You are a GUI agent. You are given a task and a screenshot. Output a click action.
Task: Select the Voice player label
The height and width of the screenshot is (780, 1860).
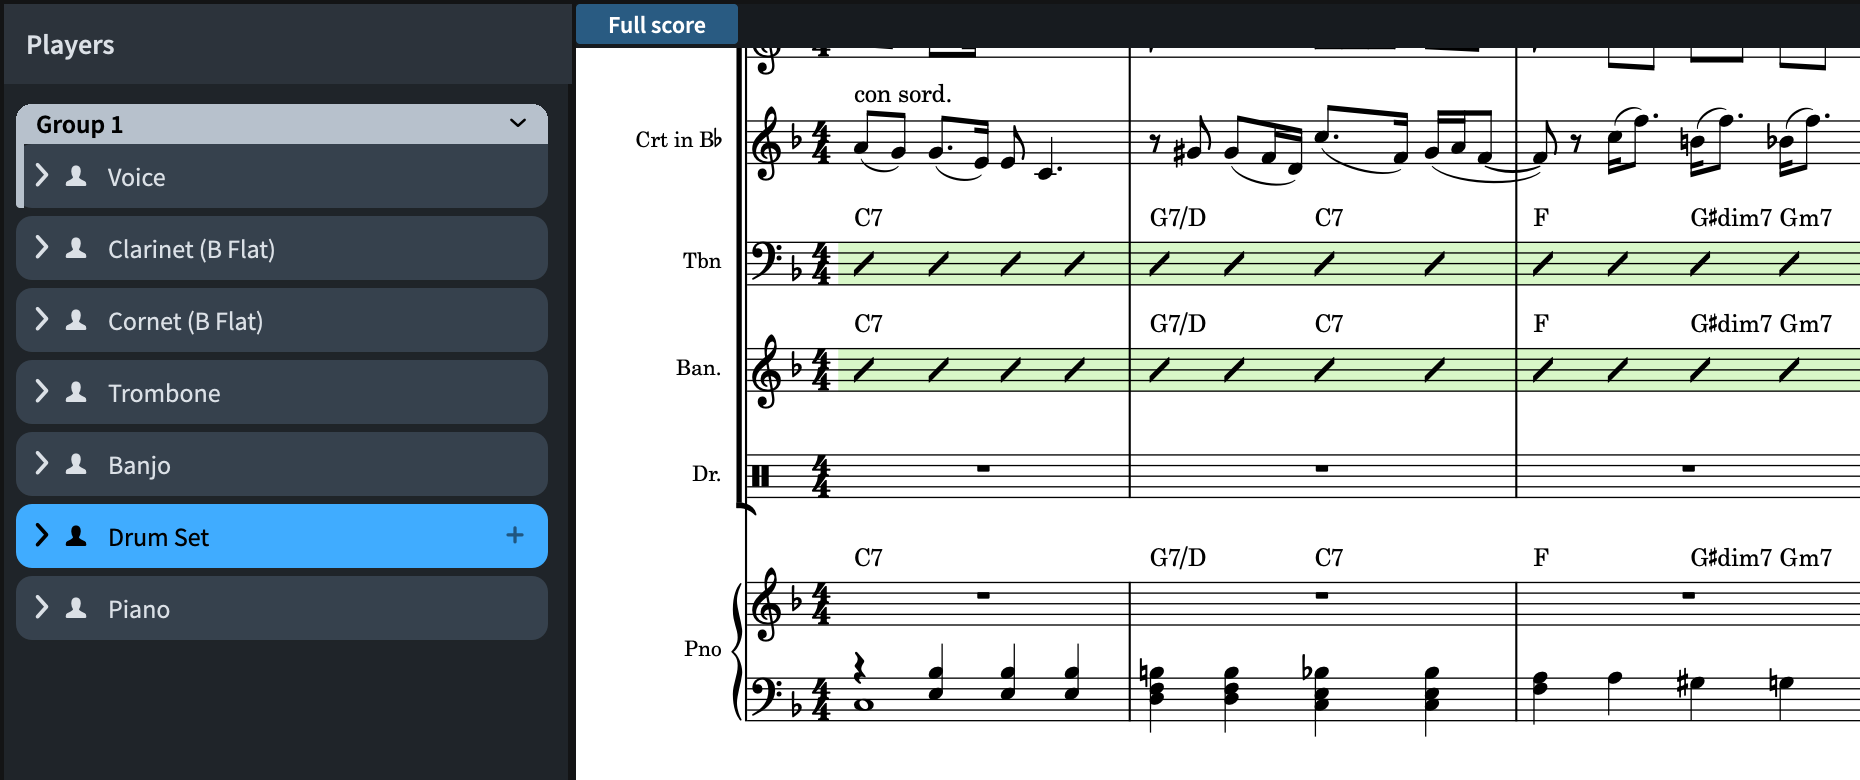[137, 177]
